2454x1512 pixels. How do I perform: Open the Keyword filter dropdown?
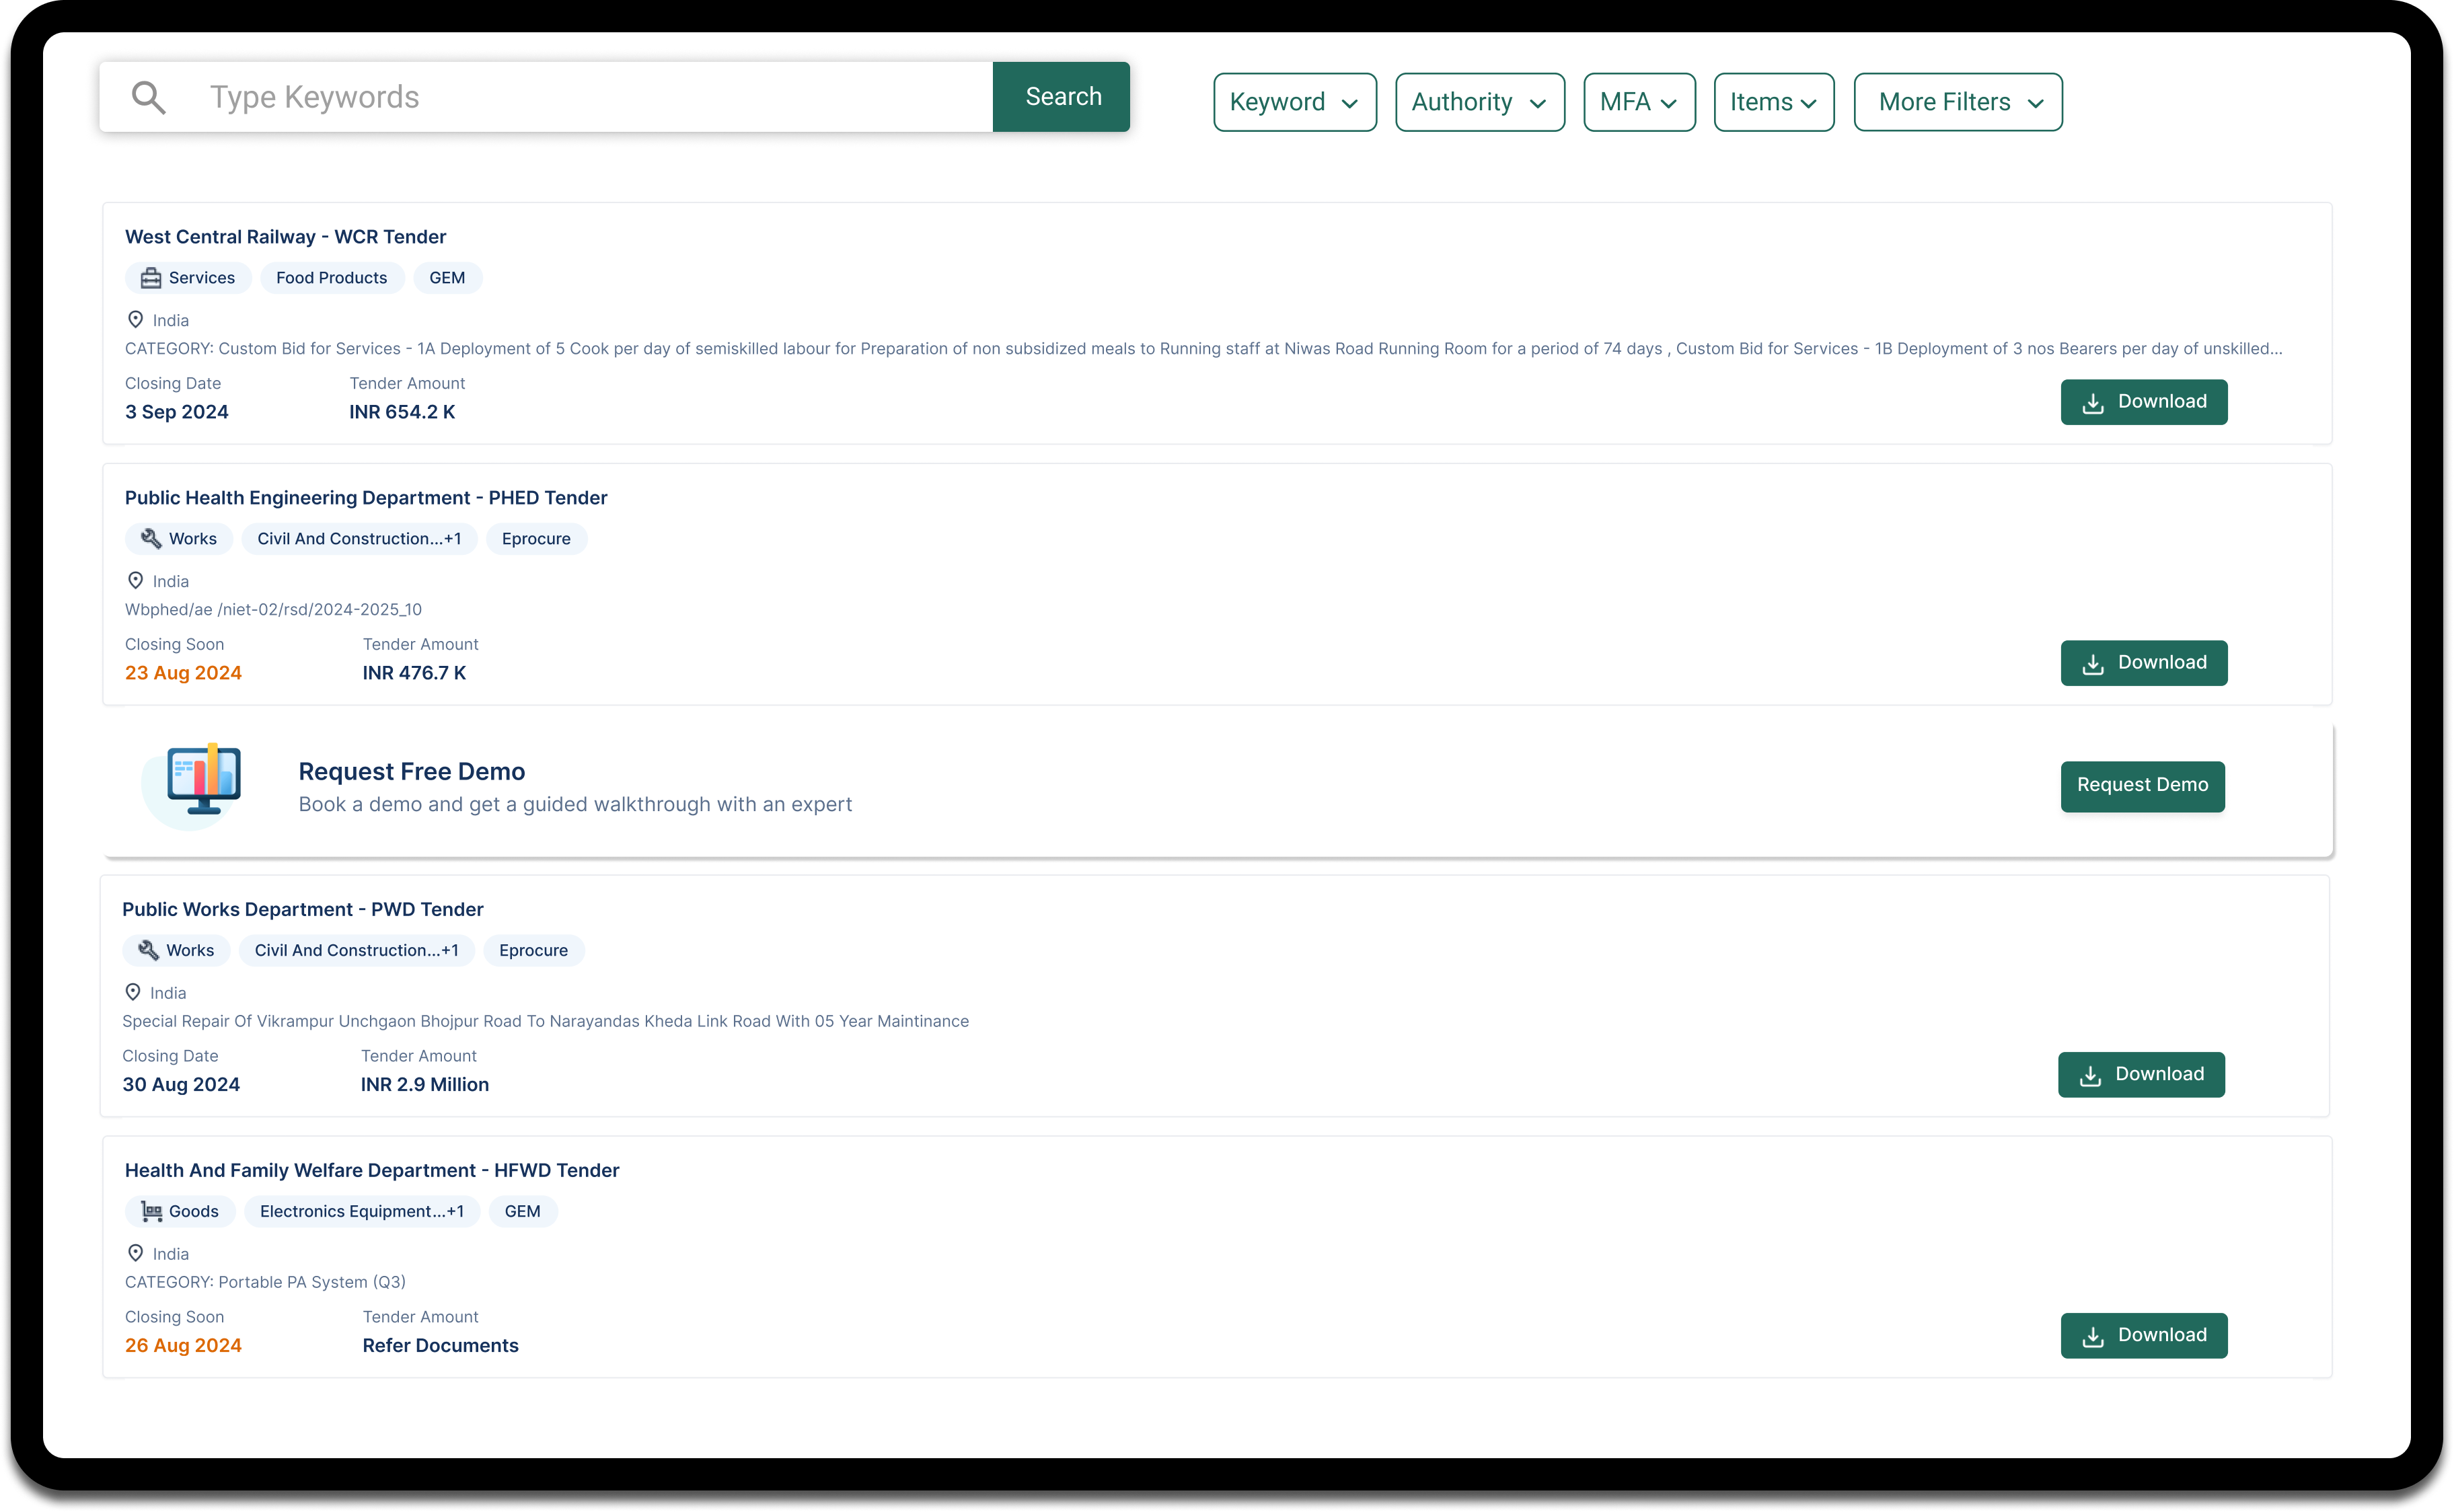pyautogui.click(x=1295, y=102)
